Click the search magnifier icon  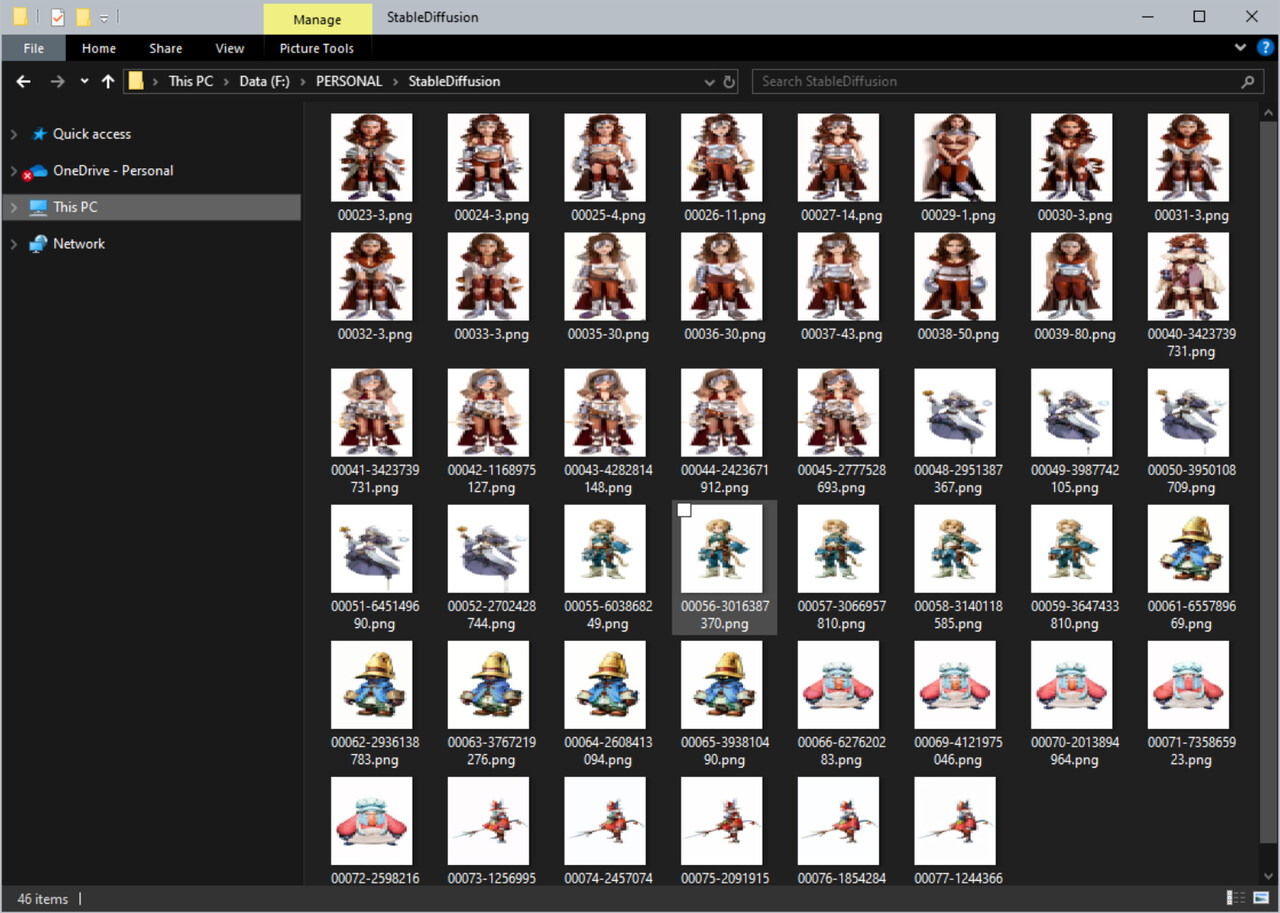pos(1247,82)
